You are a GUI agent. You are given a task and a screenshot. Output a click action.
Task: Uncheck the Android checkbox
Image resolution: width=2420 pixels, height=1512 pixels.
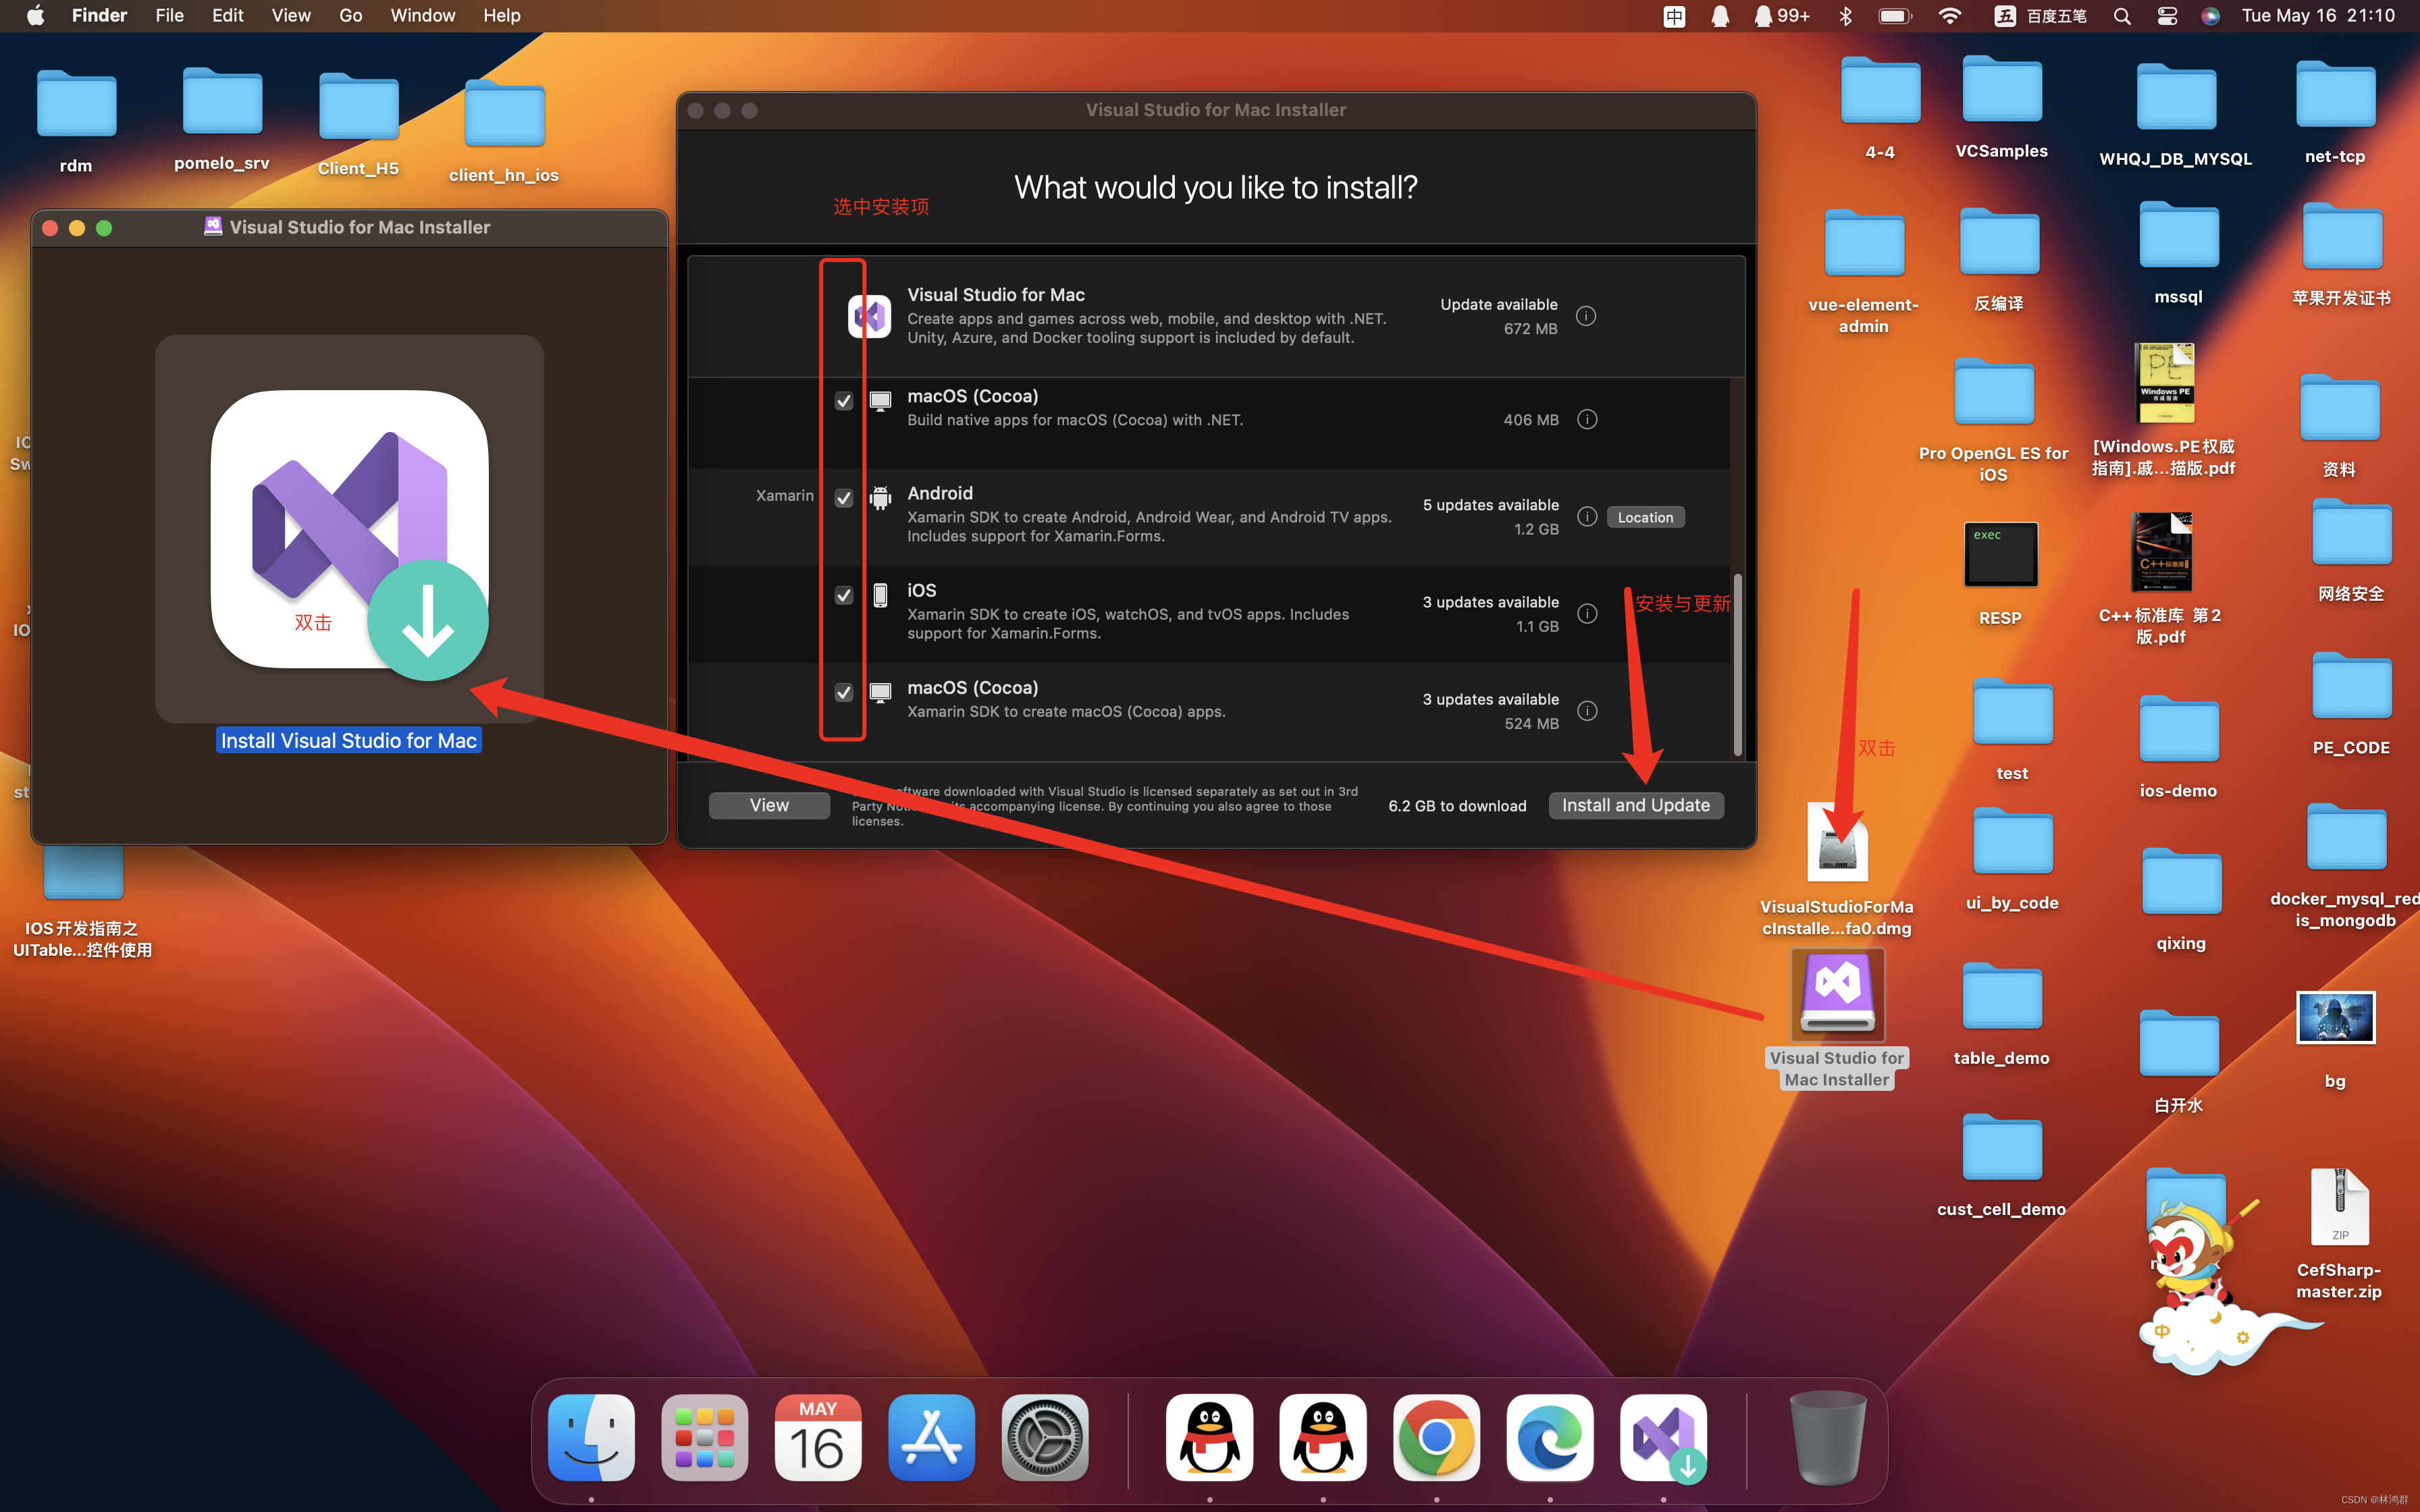pyautogui.click(x=844, y=498)
